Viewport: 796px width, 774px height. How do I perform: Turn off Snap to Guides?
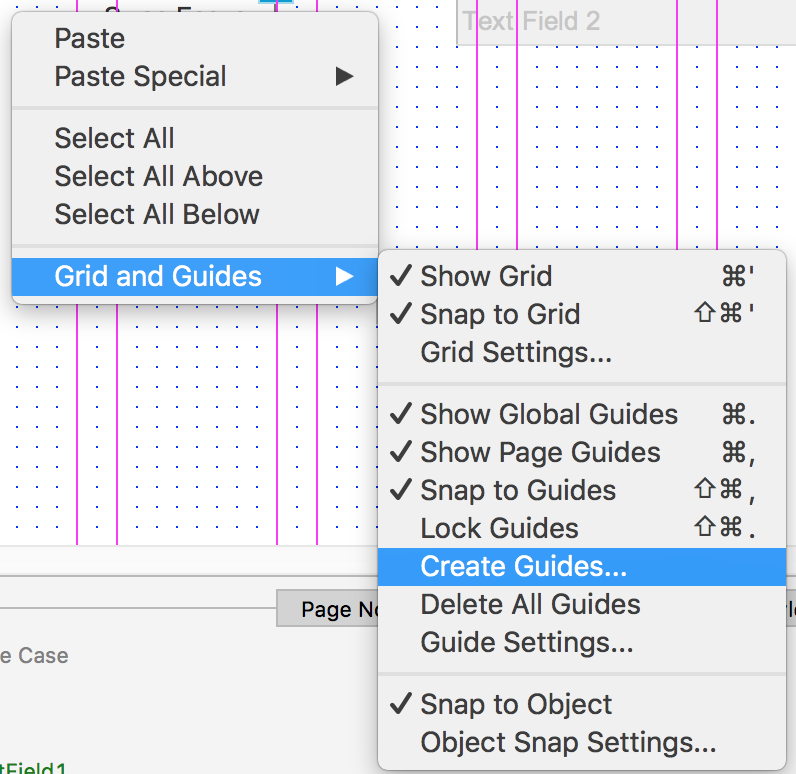click(518, 491)
